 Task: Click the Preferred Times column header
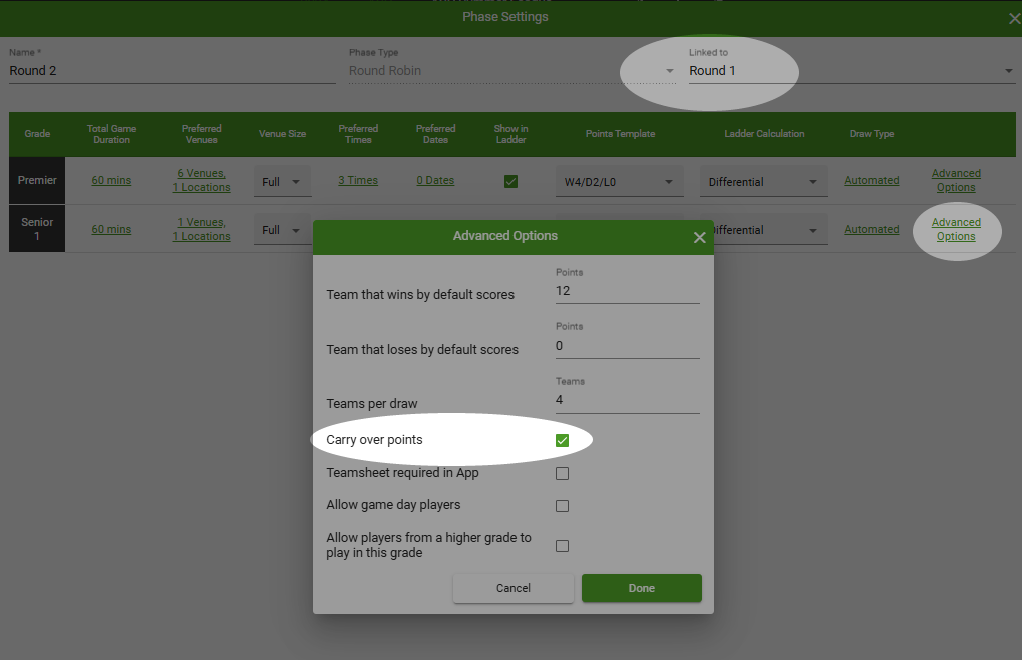358,134
